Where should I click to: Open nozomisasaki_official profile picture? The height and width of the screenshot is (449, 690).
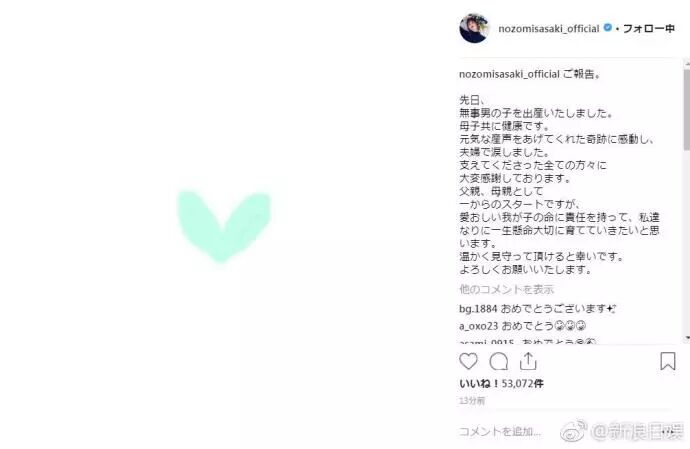[x=474, y=29]
